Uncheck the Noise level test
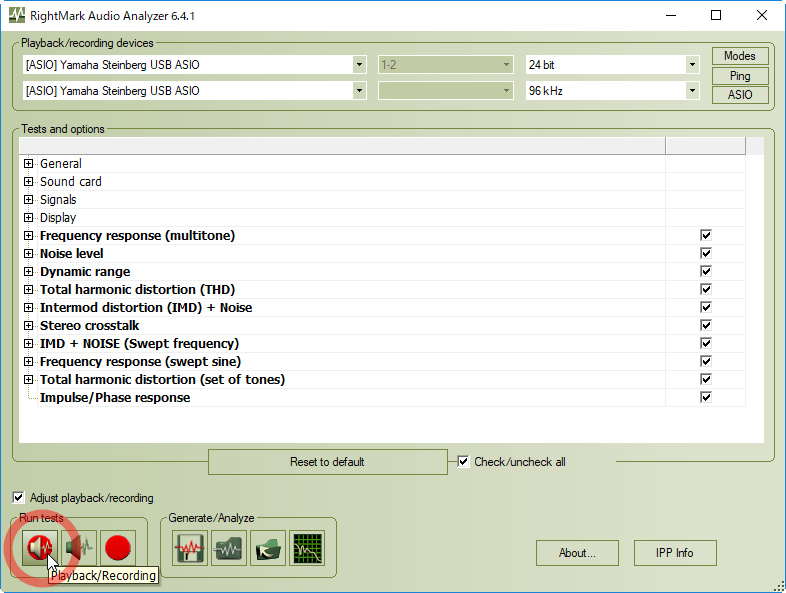Screen dimensions: 786x593 [x=706, y=253]
